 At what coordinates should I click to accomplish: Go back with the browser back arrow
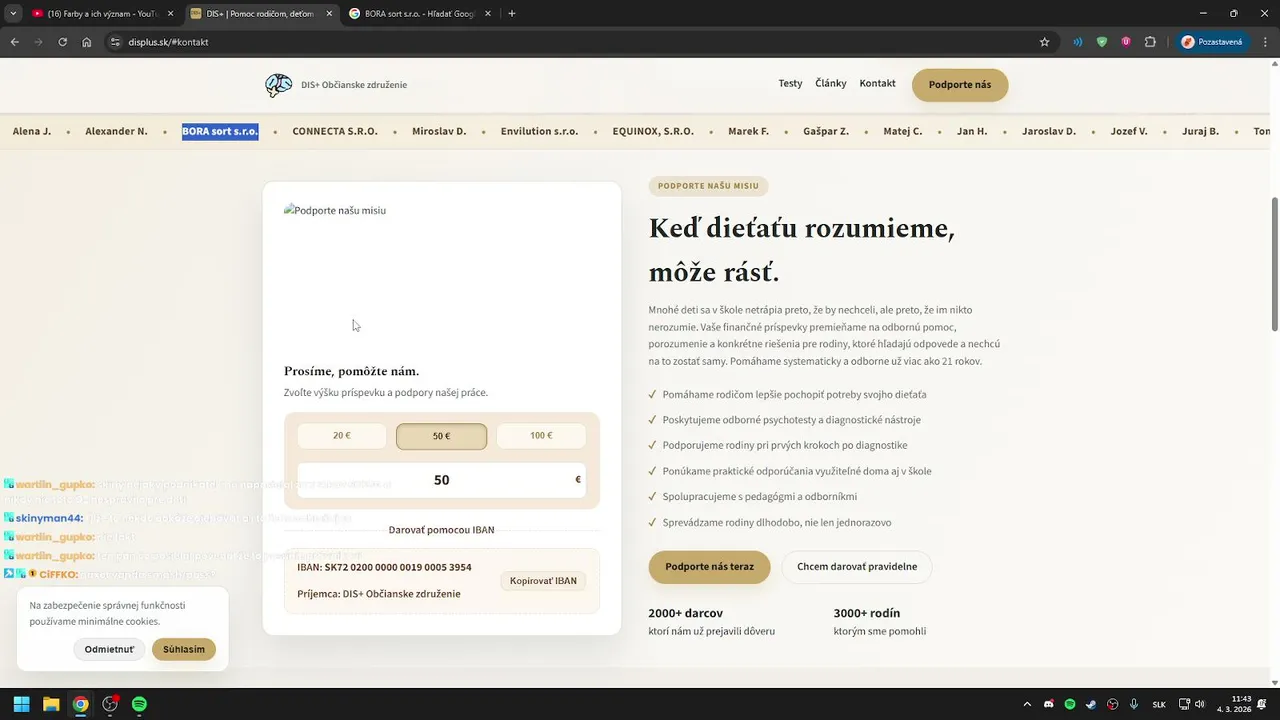click(x=15, y=42)
